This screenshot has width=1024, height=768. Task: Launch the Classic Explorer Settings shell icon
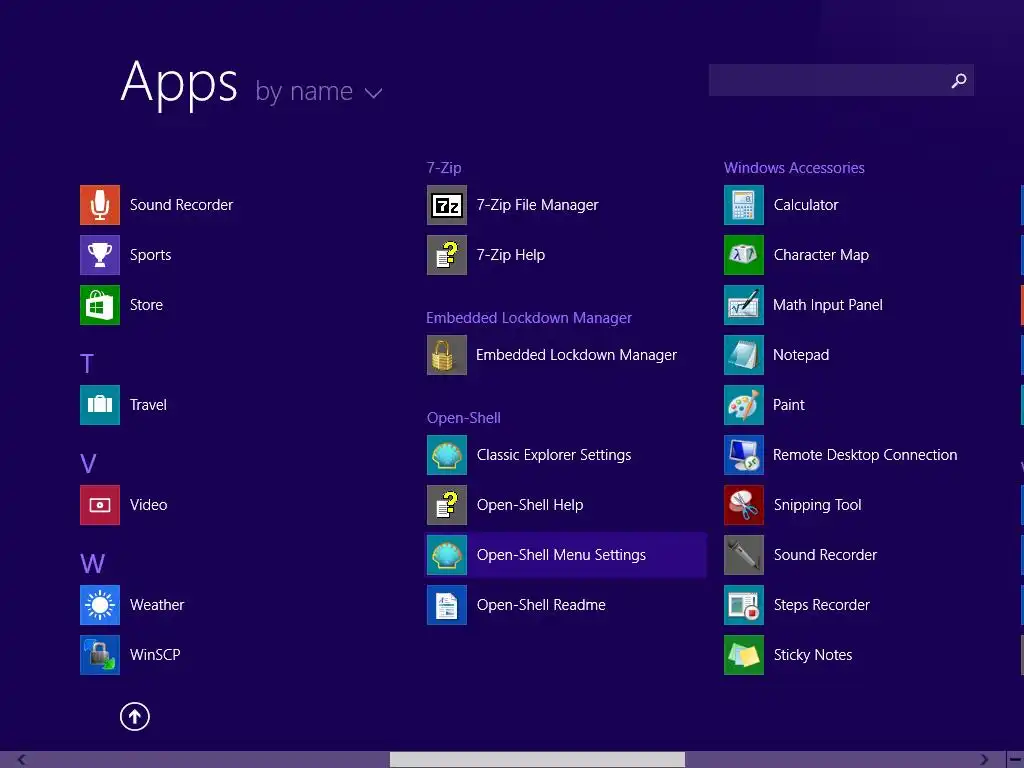[x=447, y=455]
